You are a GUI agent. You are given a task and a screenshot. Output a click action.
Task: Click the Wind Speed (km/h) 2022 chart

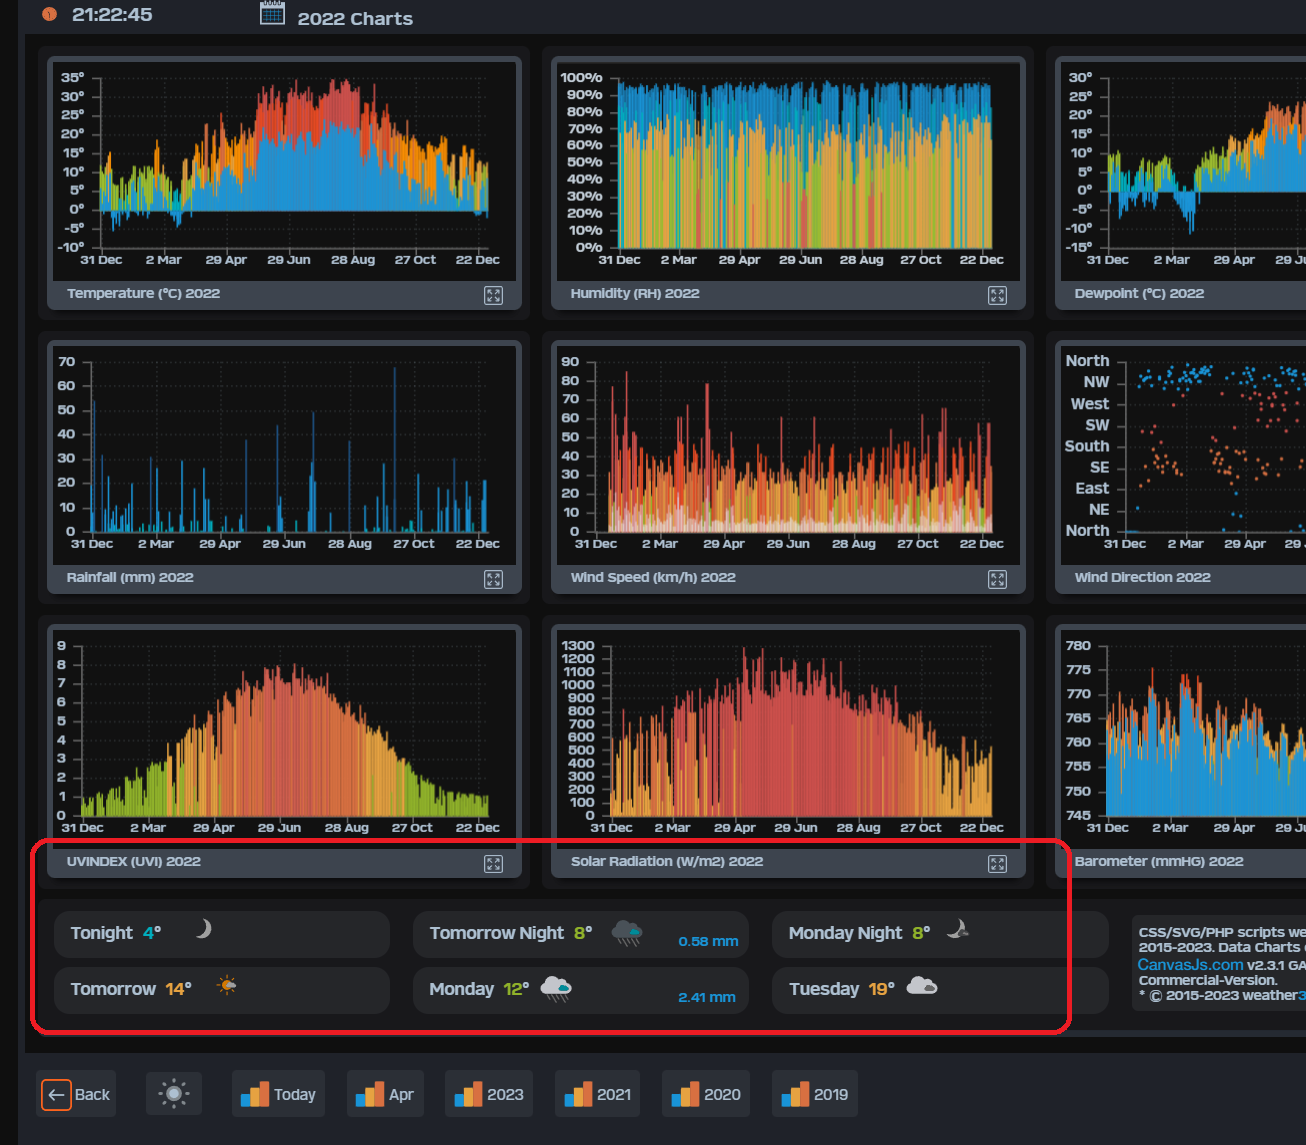click(x=788, y=454)
